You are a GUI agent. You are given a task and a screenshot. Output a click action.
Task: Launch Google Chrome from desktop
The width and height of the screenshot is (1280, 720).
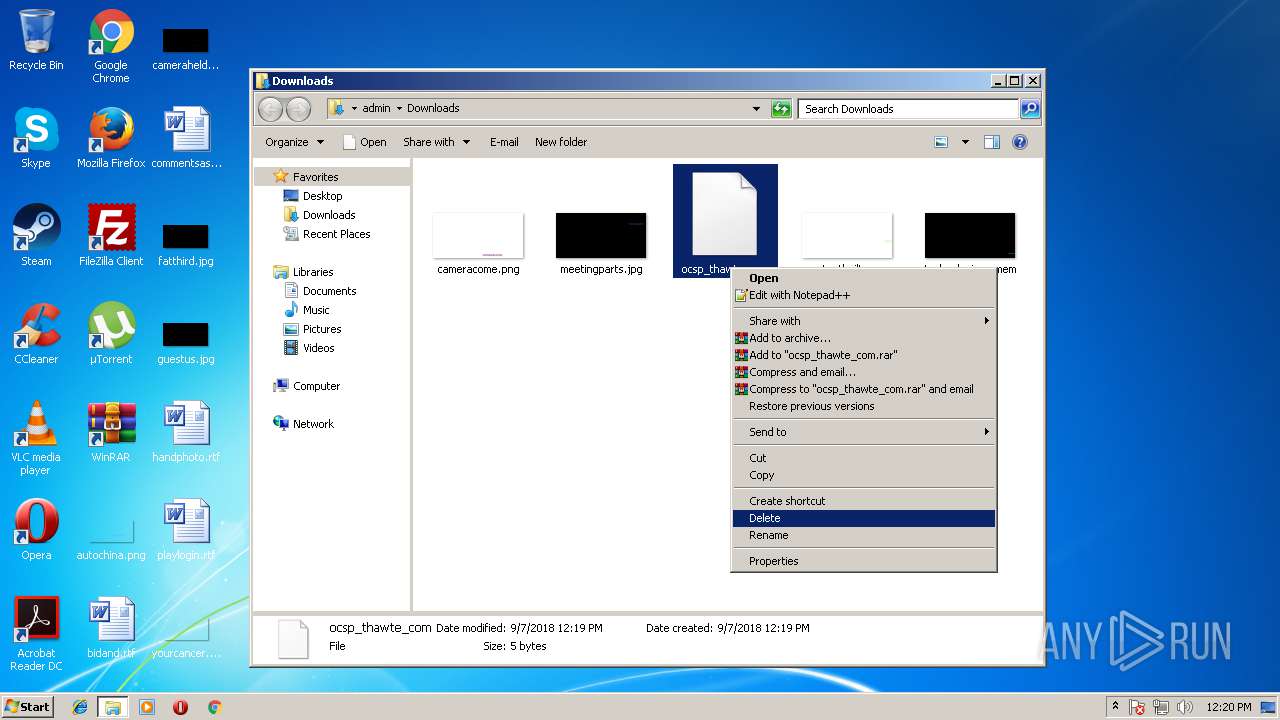click(x=111, y=46)
